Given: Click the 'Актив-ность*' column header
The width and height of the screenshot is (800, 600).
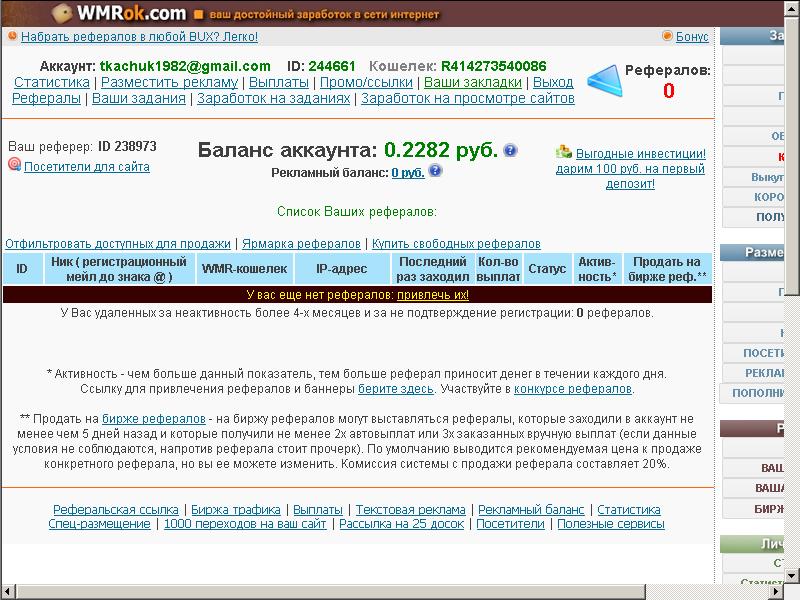Looking at the screenshot, I should [597, 269].
